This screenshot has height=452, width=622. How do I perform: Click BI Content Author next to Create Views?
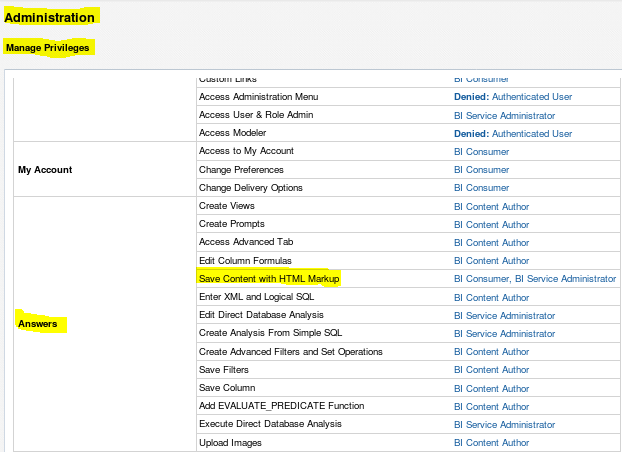[x=491, y=206]
